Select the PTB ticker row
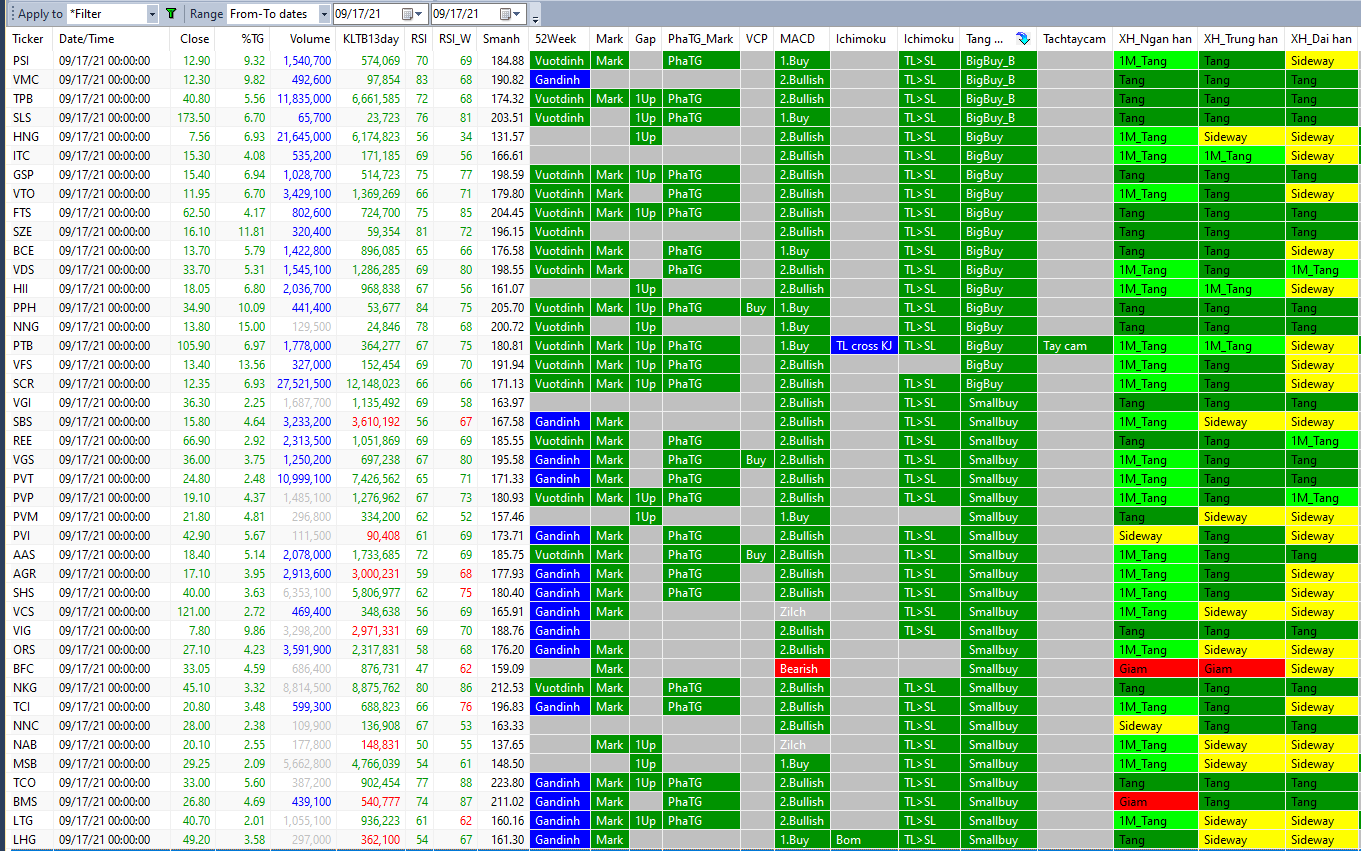The image size is (1361, 851). [x=22, y=346]
